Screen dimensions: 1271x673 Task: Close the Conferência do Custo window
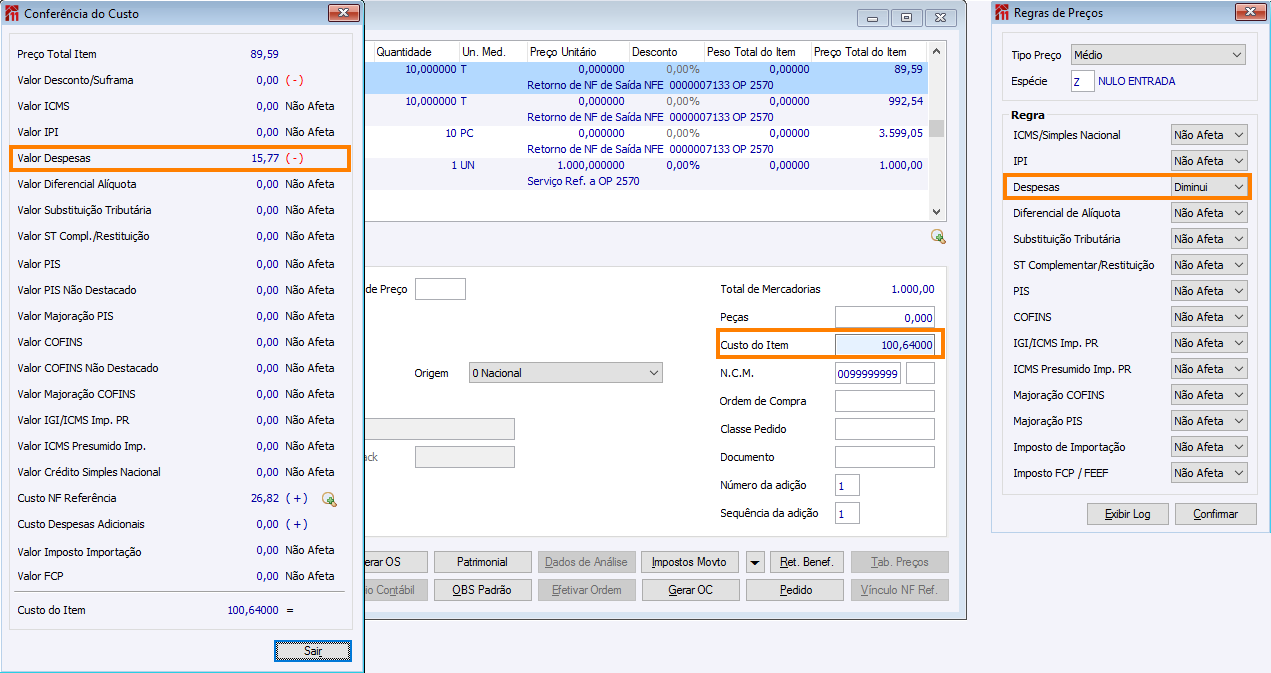pyautogui.click(x=343, y=13)
